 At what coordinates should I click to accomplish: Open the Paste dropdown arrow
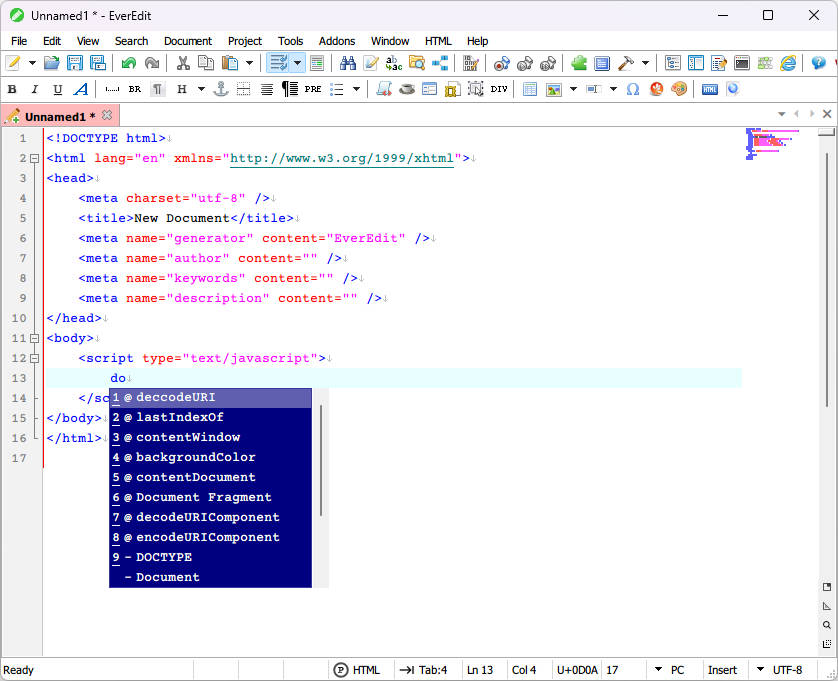[249, 63]
